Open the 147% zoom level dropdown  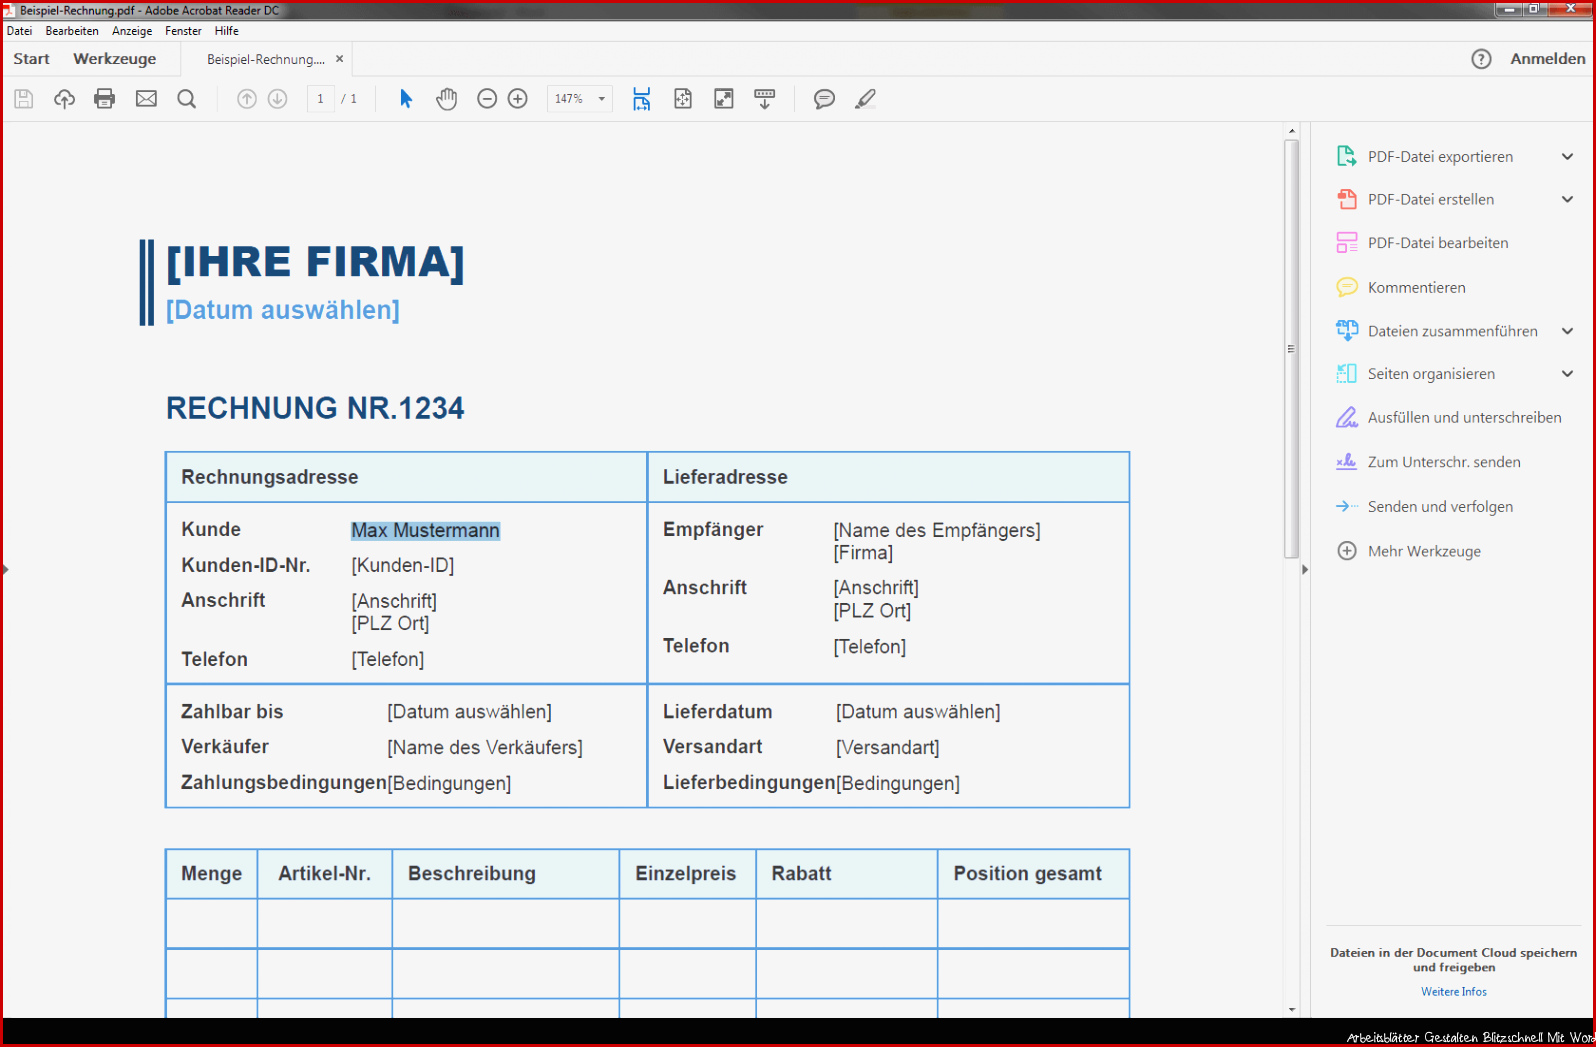[x=602, y=99]
